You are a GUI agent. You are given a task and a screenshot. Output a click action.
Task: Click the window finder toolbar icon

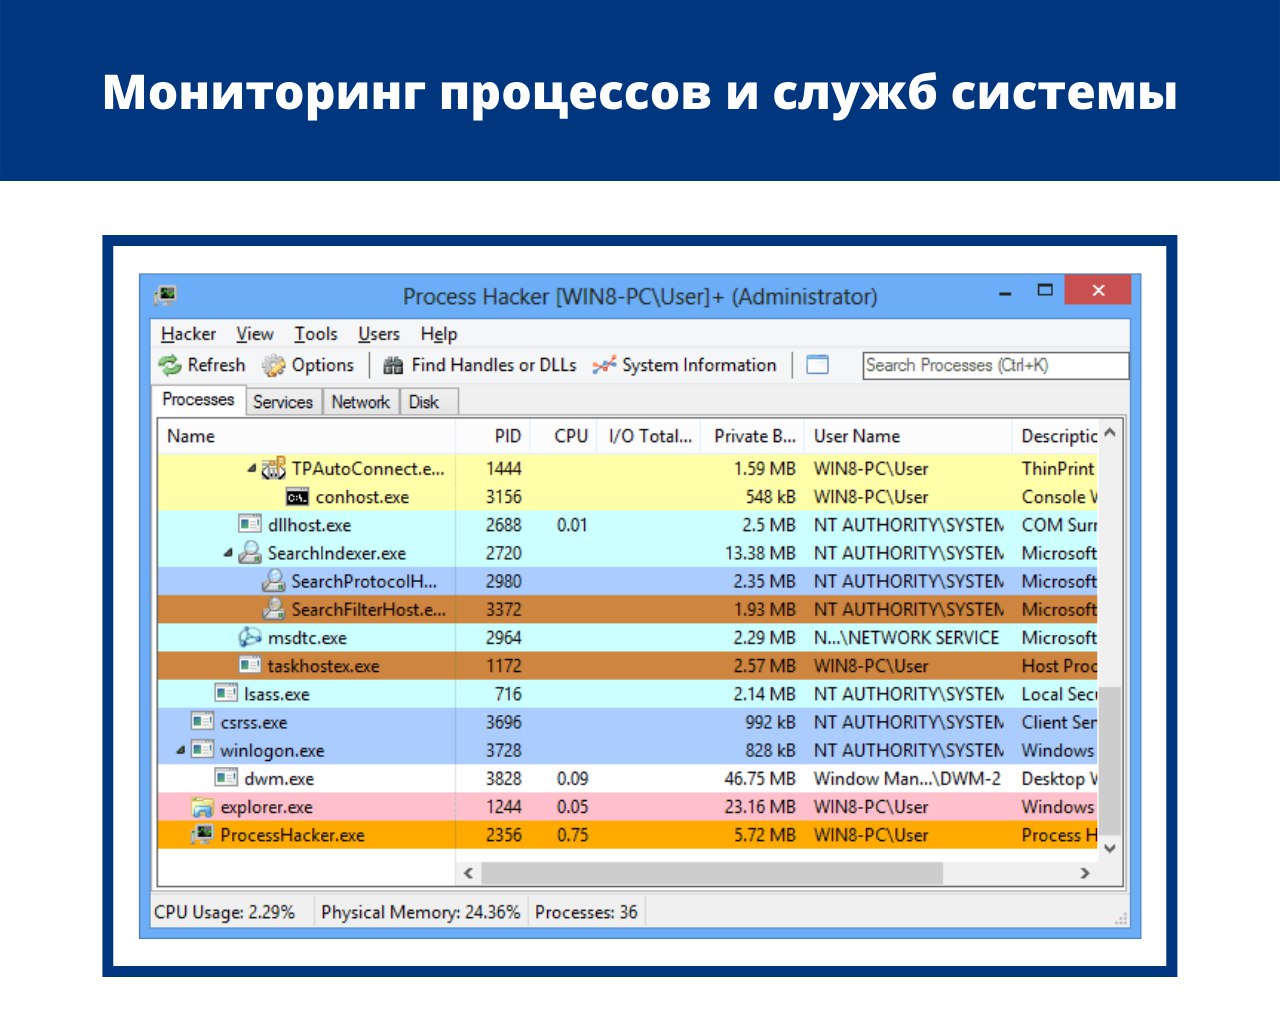tap(818, 365)
